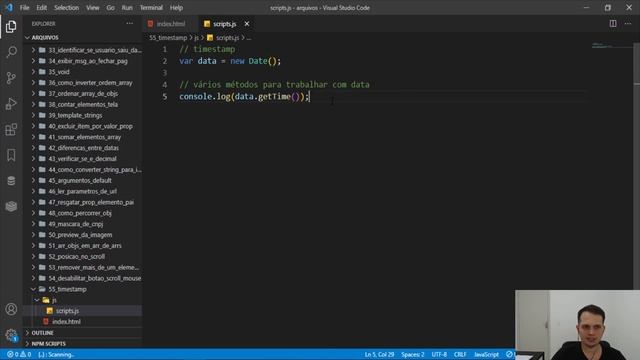Open the Run menu
Screen dimensions: 640x360
pyautogui.click(x=127, y=8)
